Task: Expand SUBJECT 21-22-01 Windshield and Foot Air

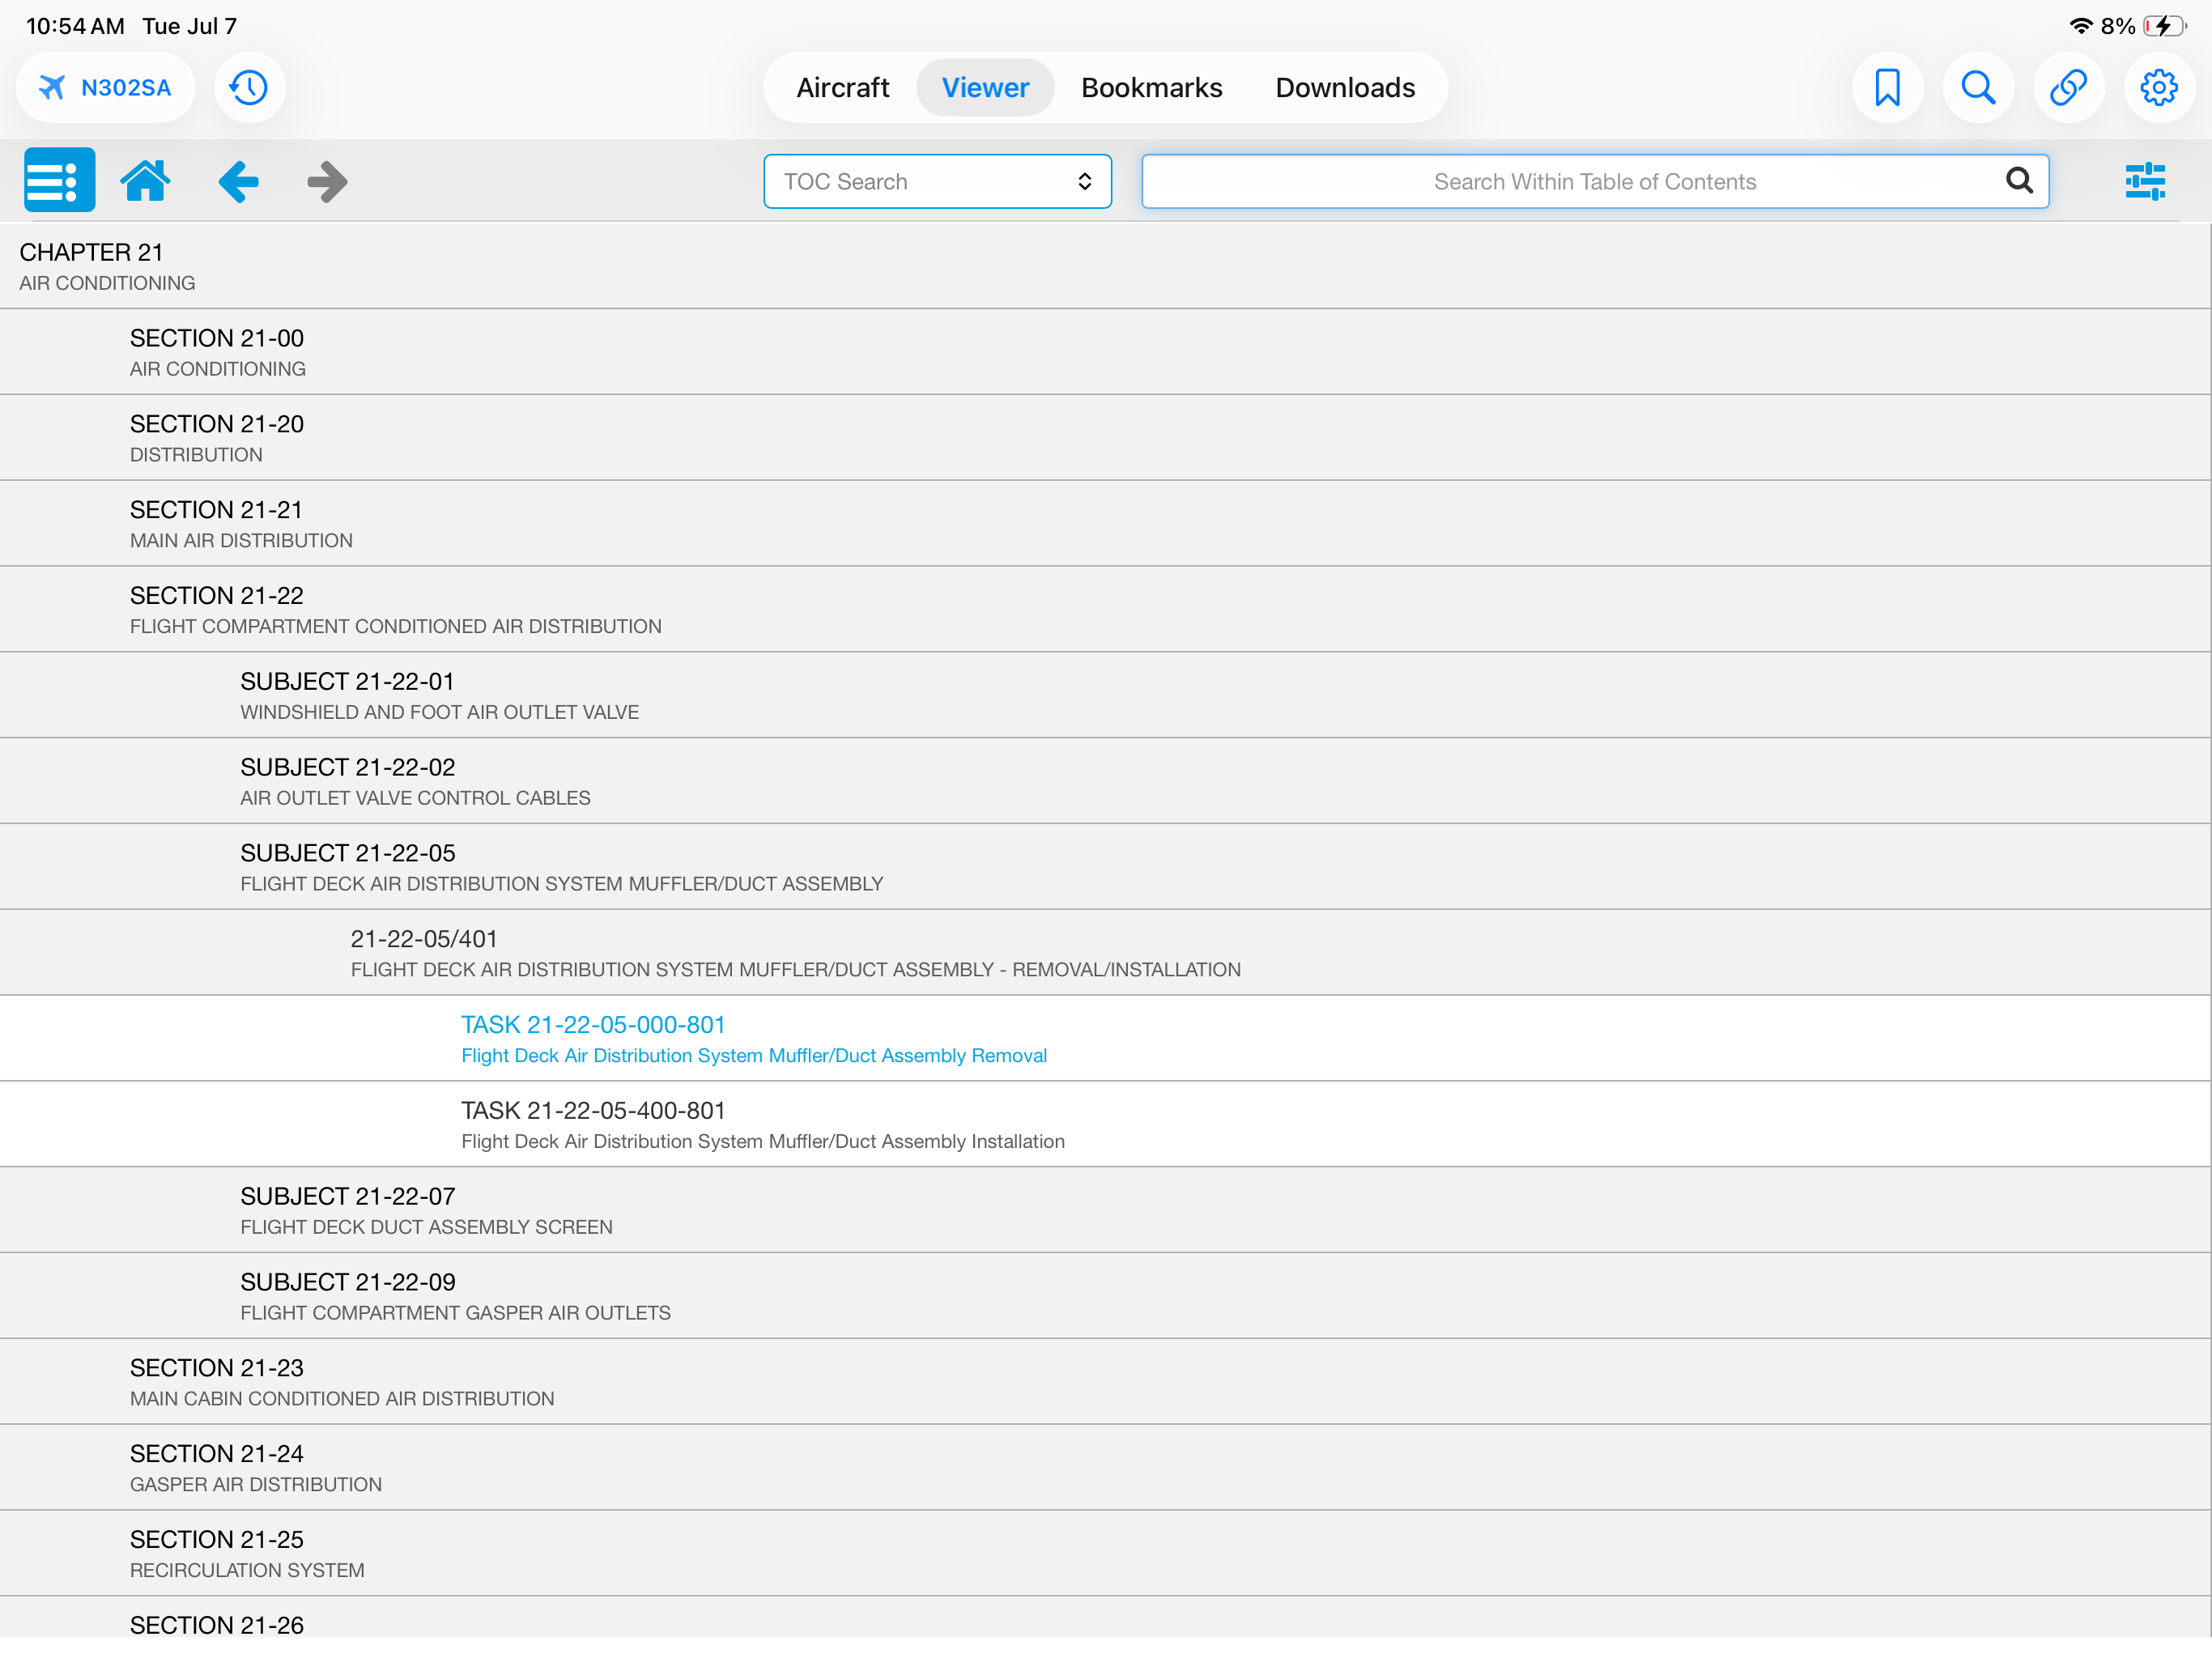Action: tap(1105, 696)
